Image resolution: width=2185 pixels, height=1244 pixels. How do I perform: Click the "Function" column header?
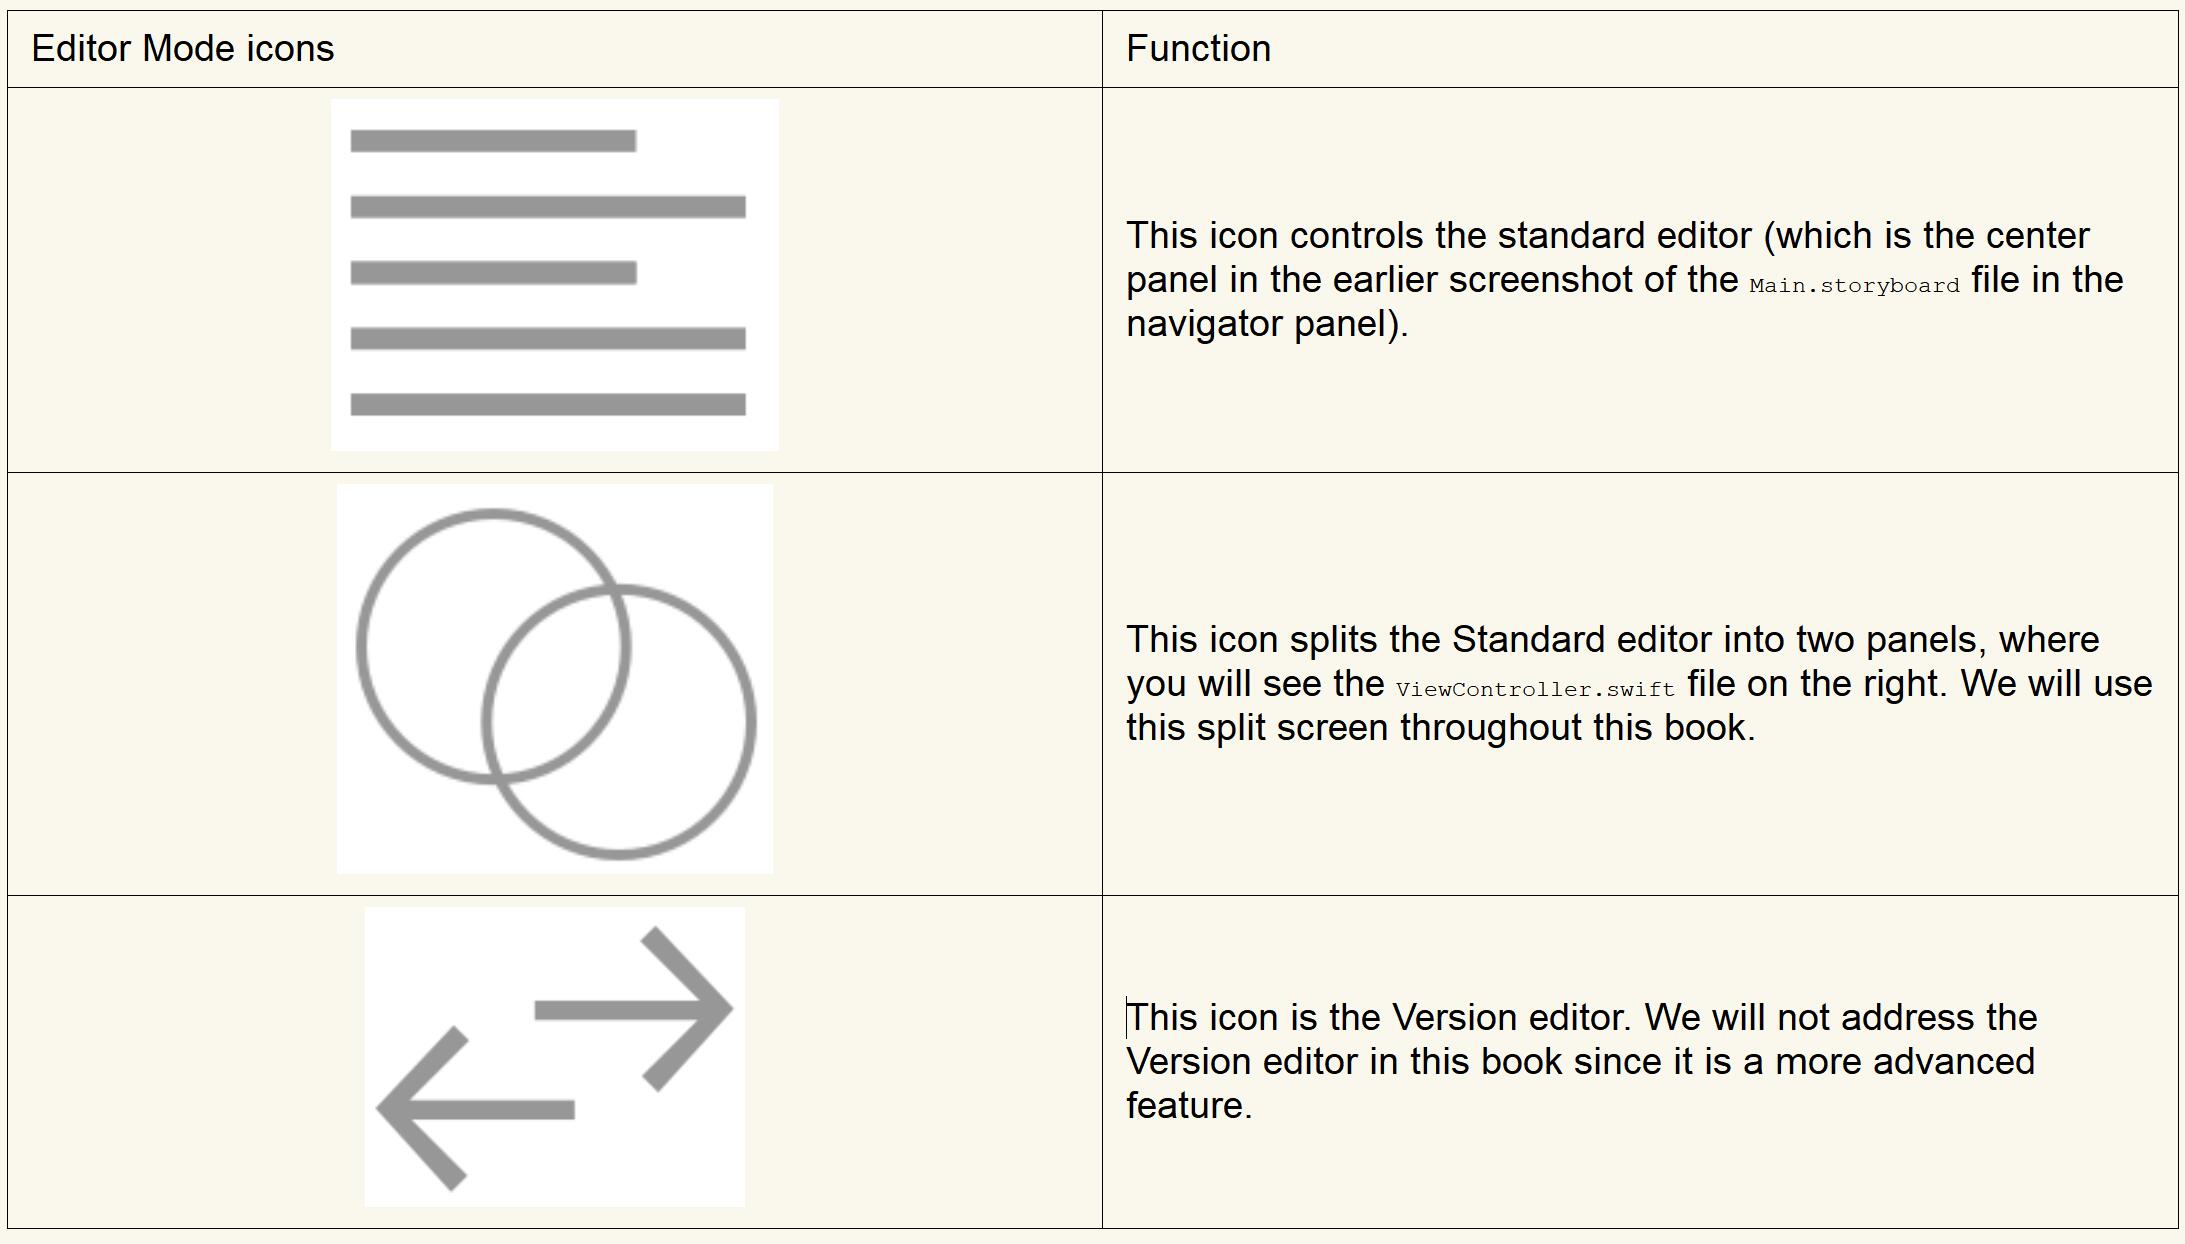[x=1198, y=49]
